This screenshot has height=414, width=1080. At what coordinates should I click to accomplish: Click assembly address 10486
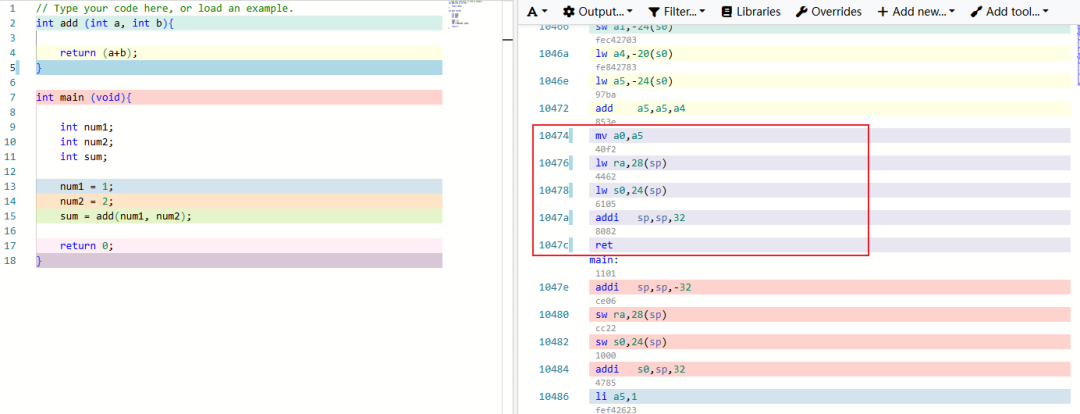pos(553,397)
